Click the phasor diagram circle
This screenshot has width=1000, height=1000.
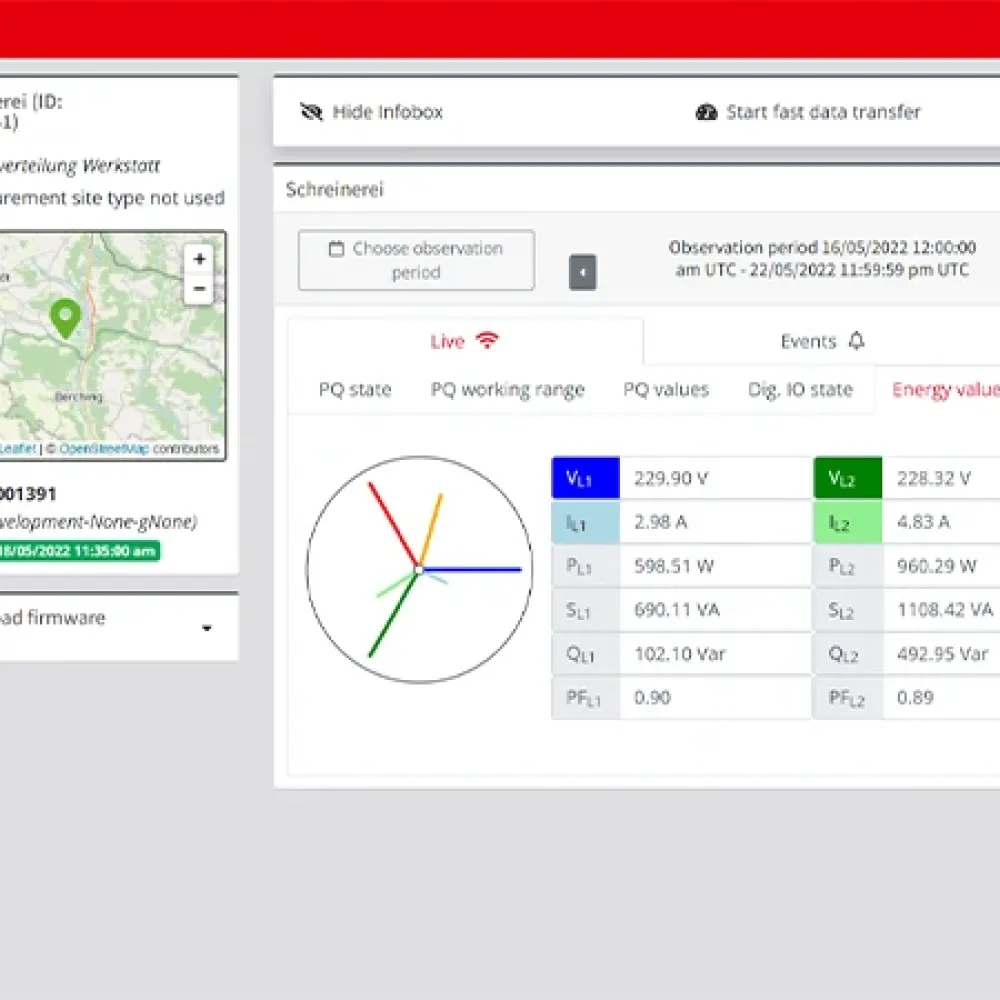click(420, 570)
